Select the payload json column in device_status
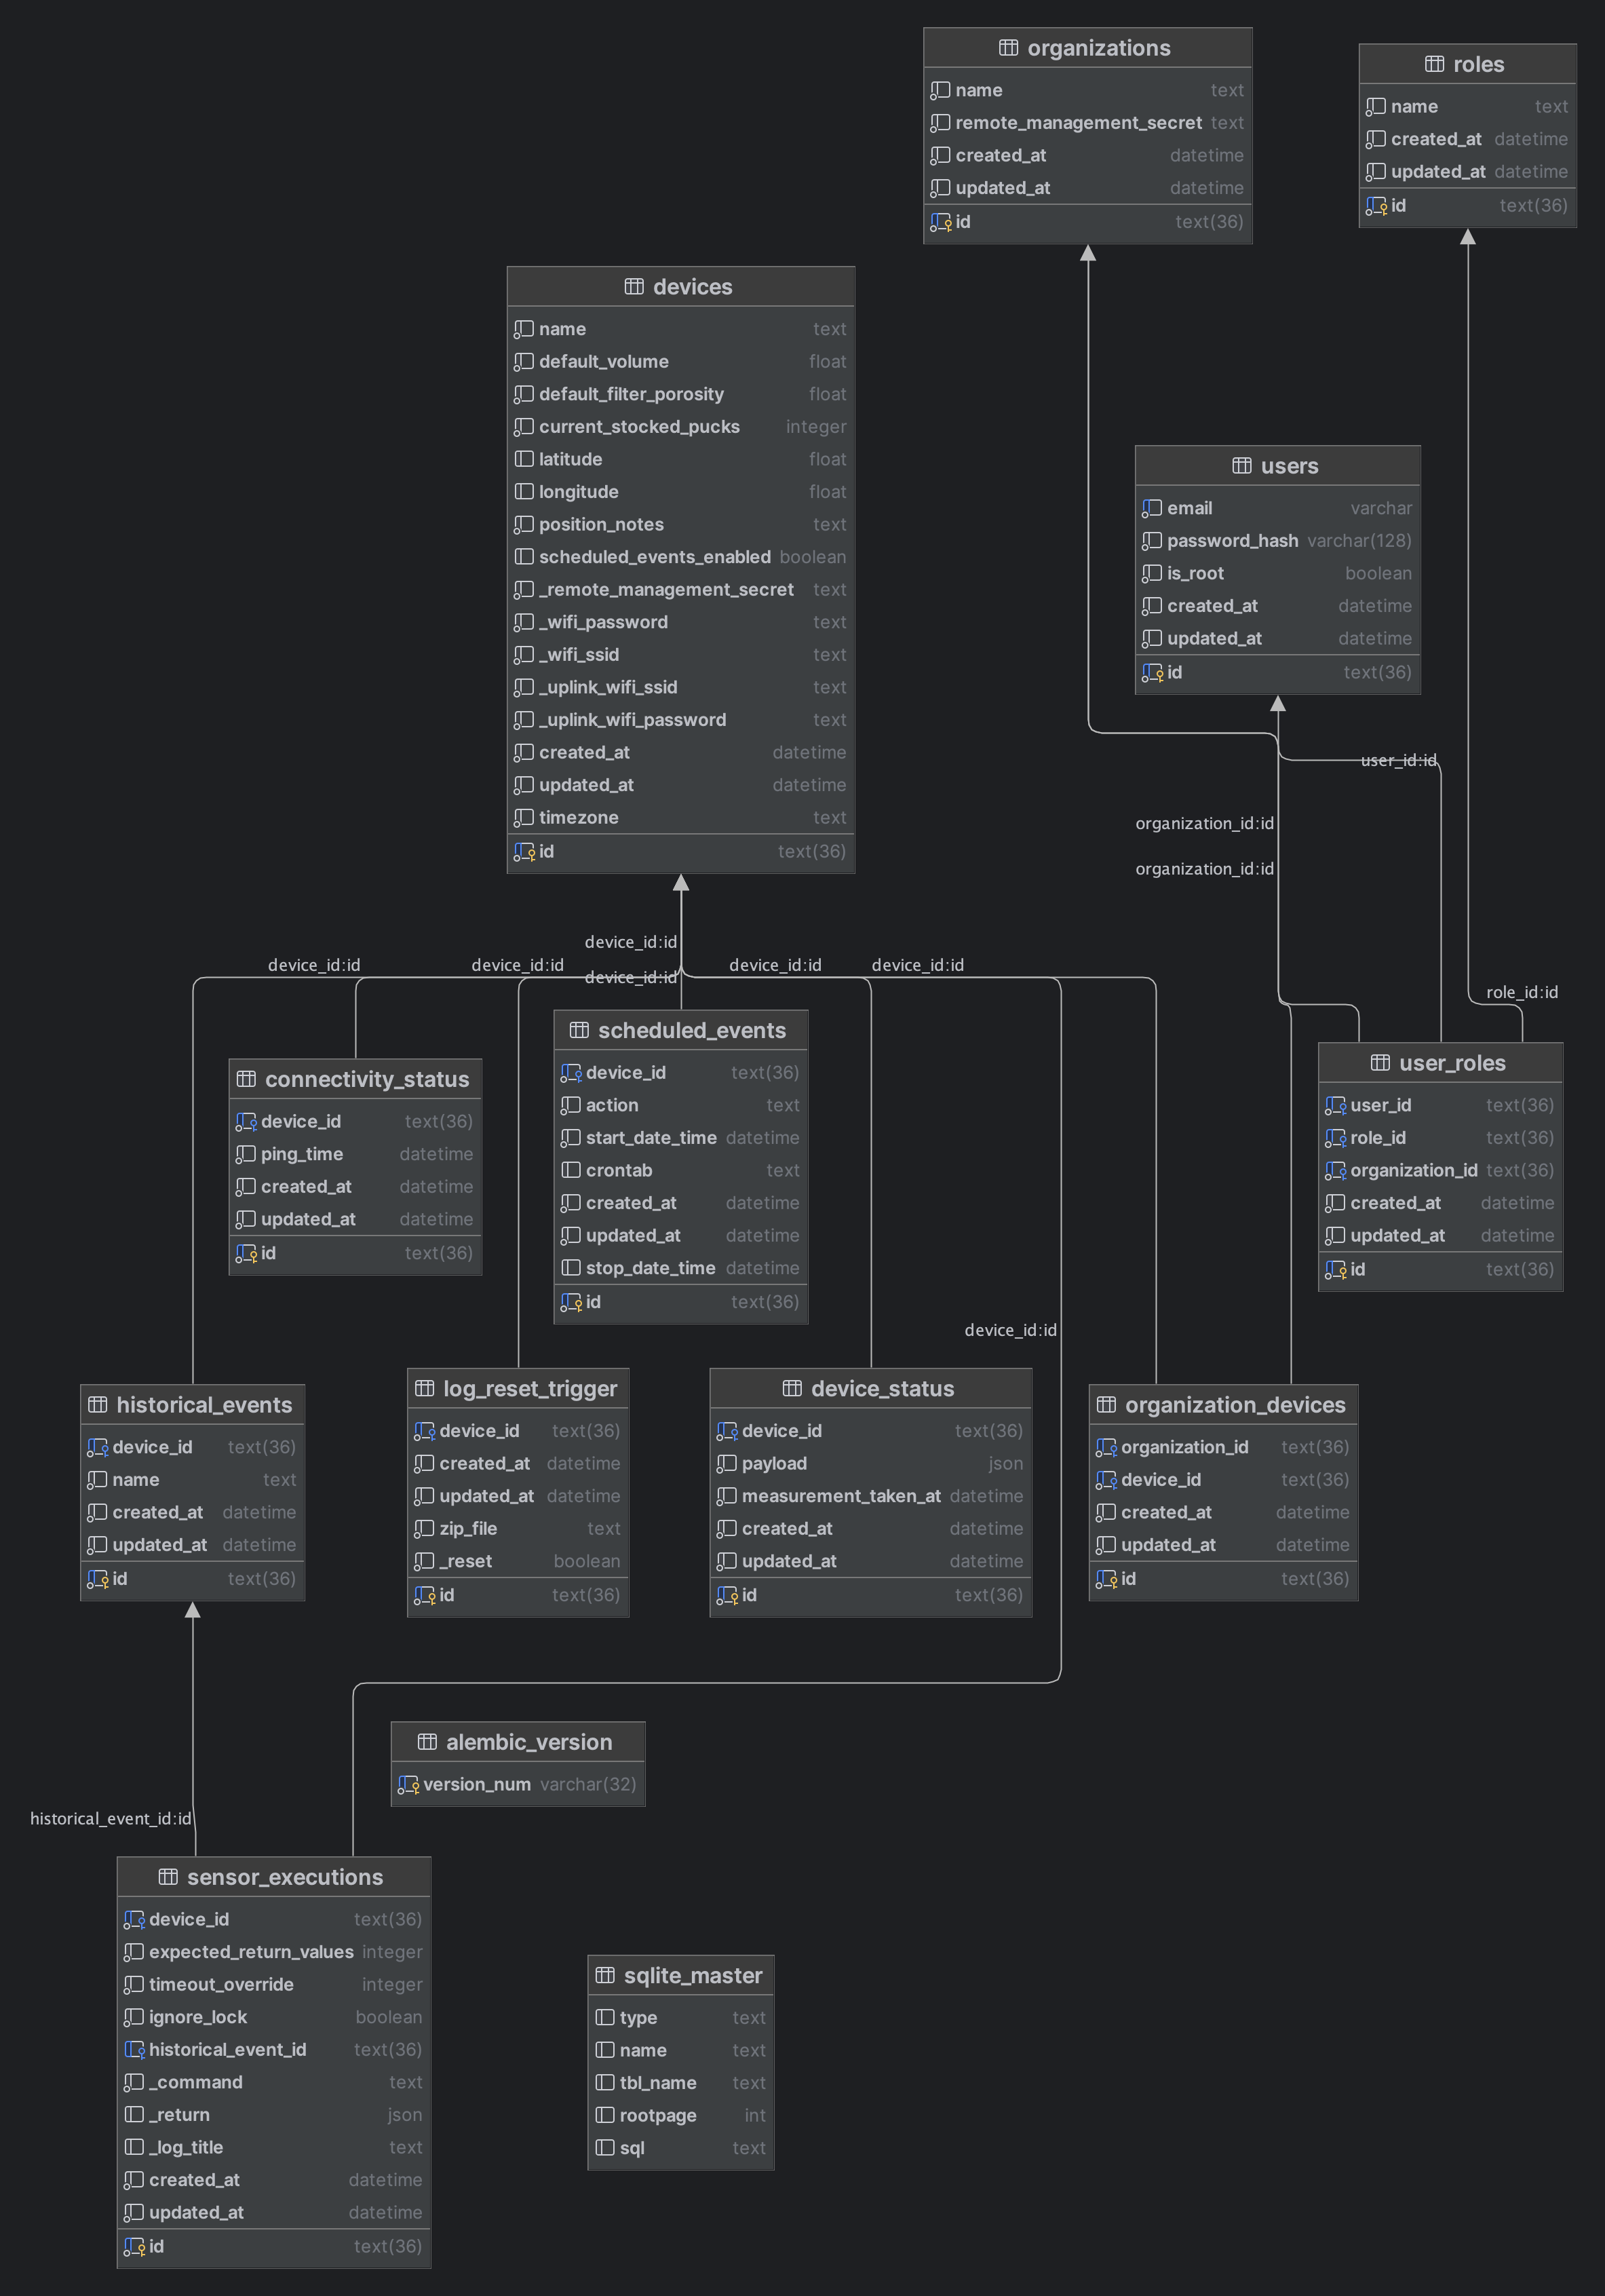The width and height of the screenshot is (1605, 2296). (x=775, y=1463)
